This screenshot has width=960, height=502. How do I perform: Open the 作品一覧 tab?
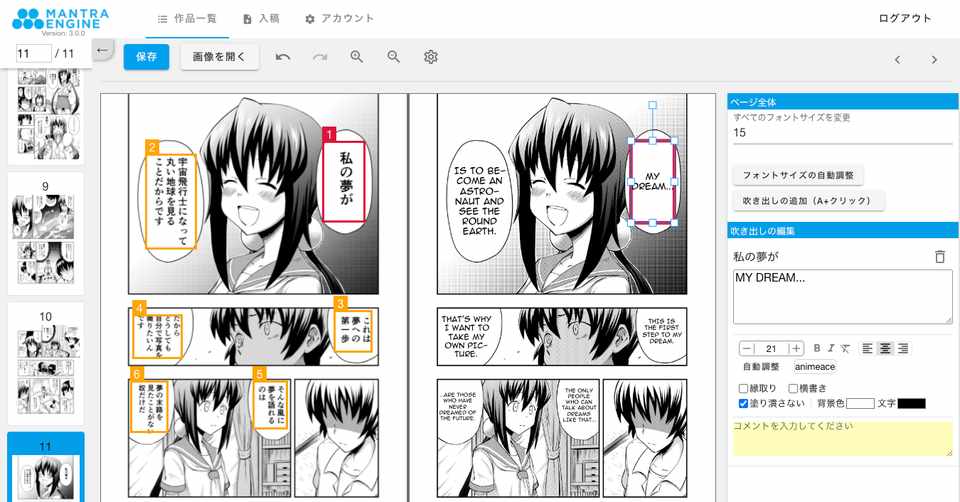[x=187, y=19]
